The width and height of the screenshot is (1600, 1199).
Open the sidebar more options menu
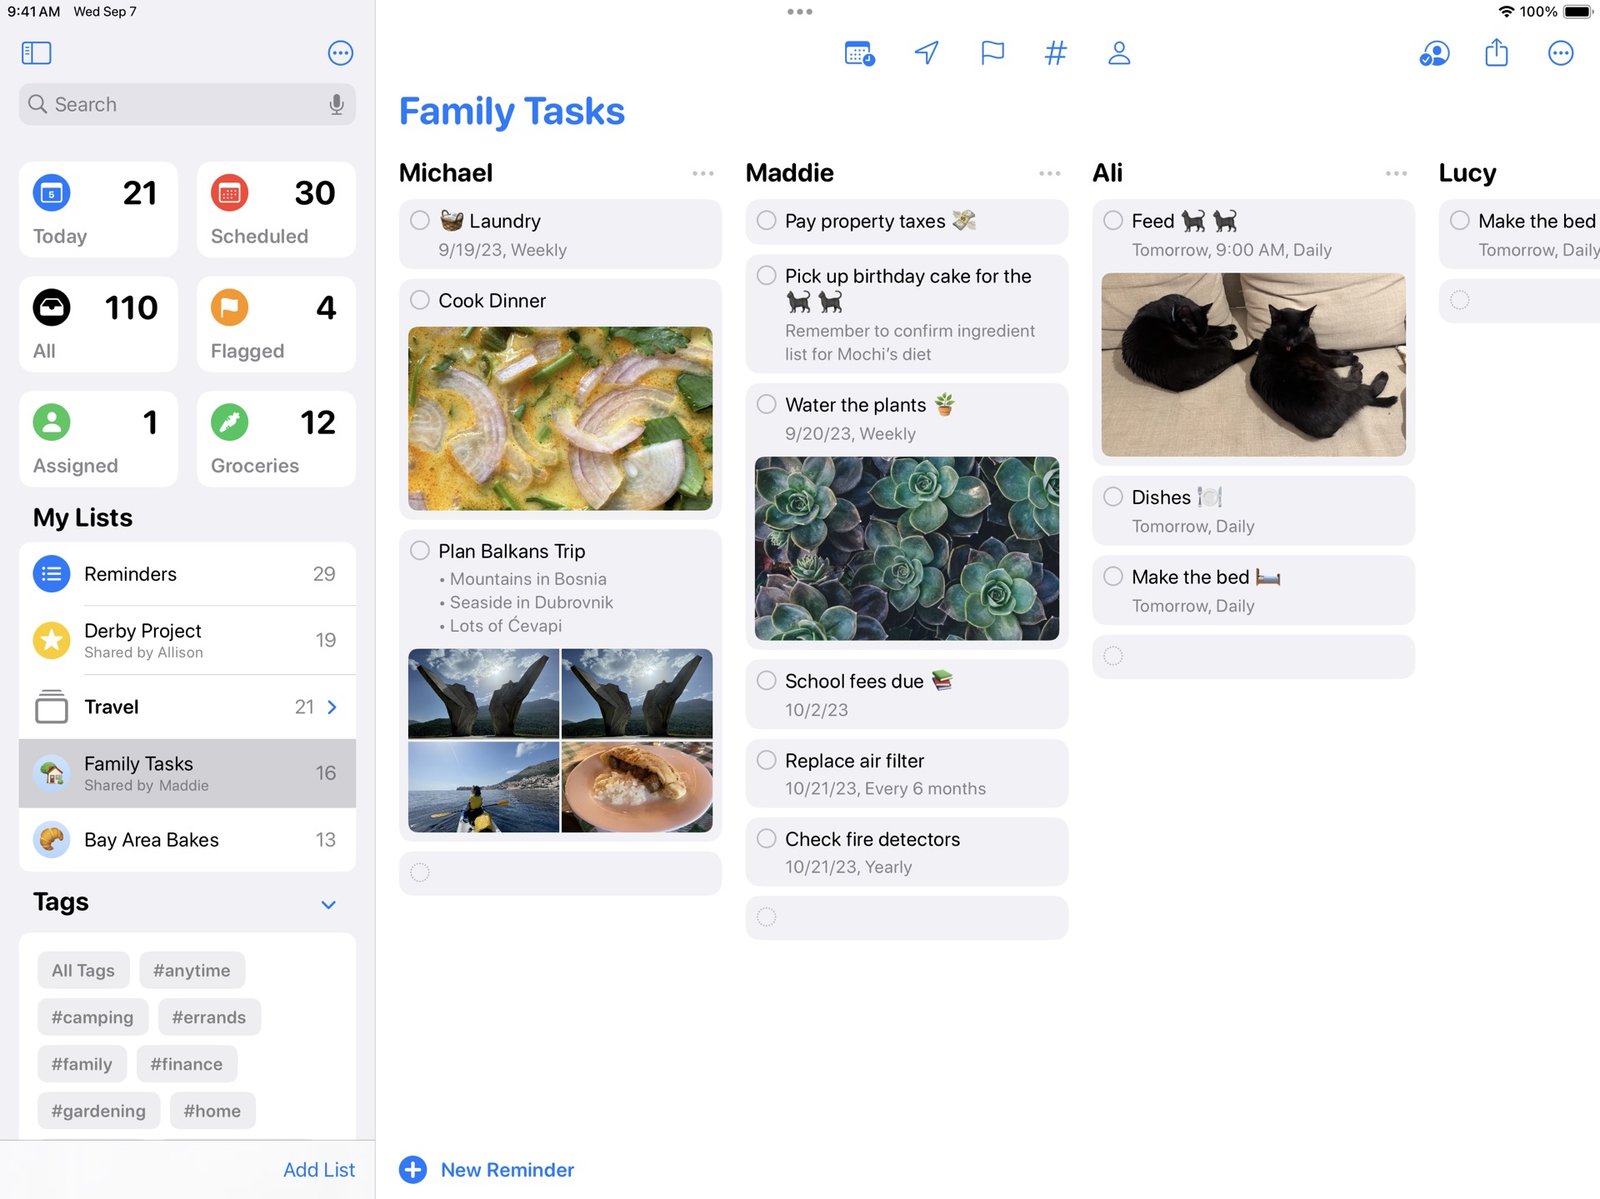(340, 53)
